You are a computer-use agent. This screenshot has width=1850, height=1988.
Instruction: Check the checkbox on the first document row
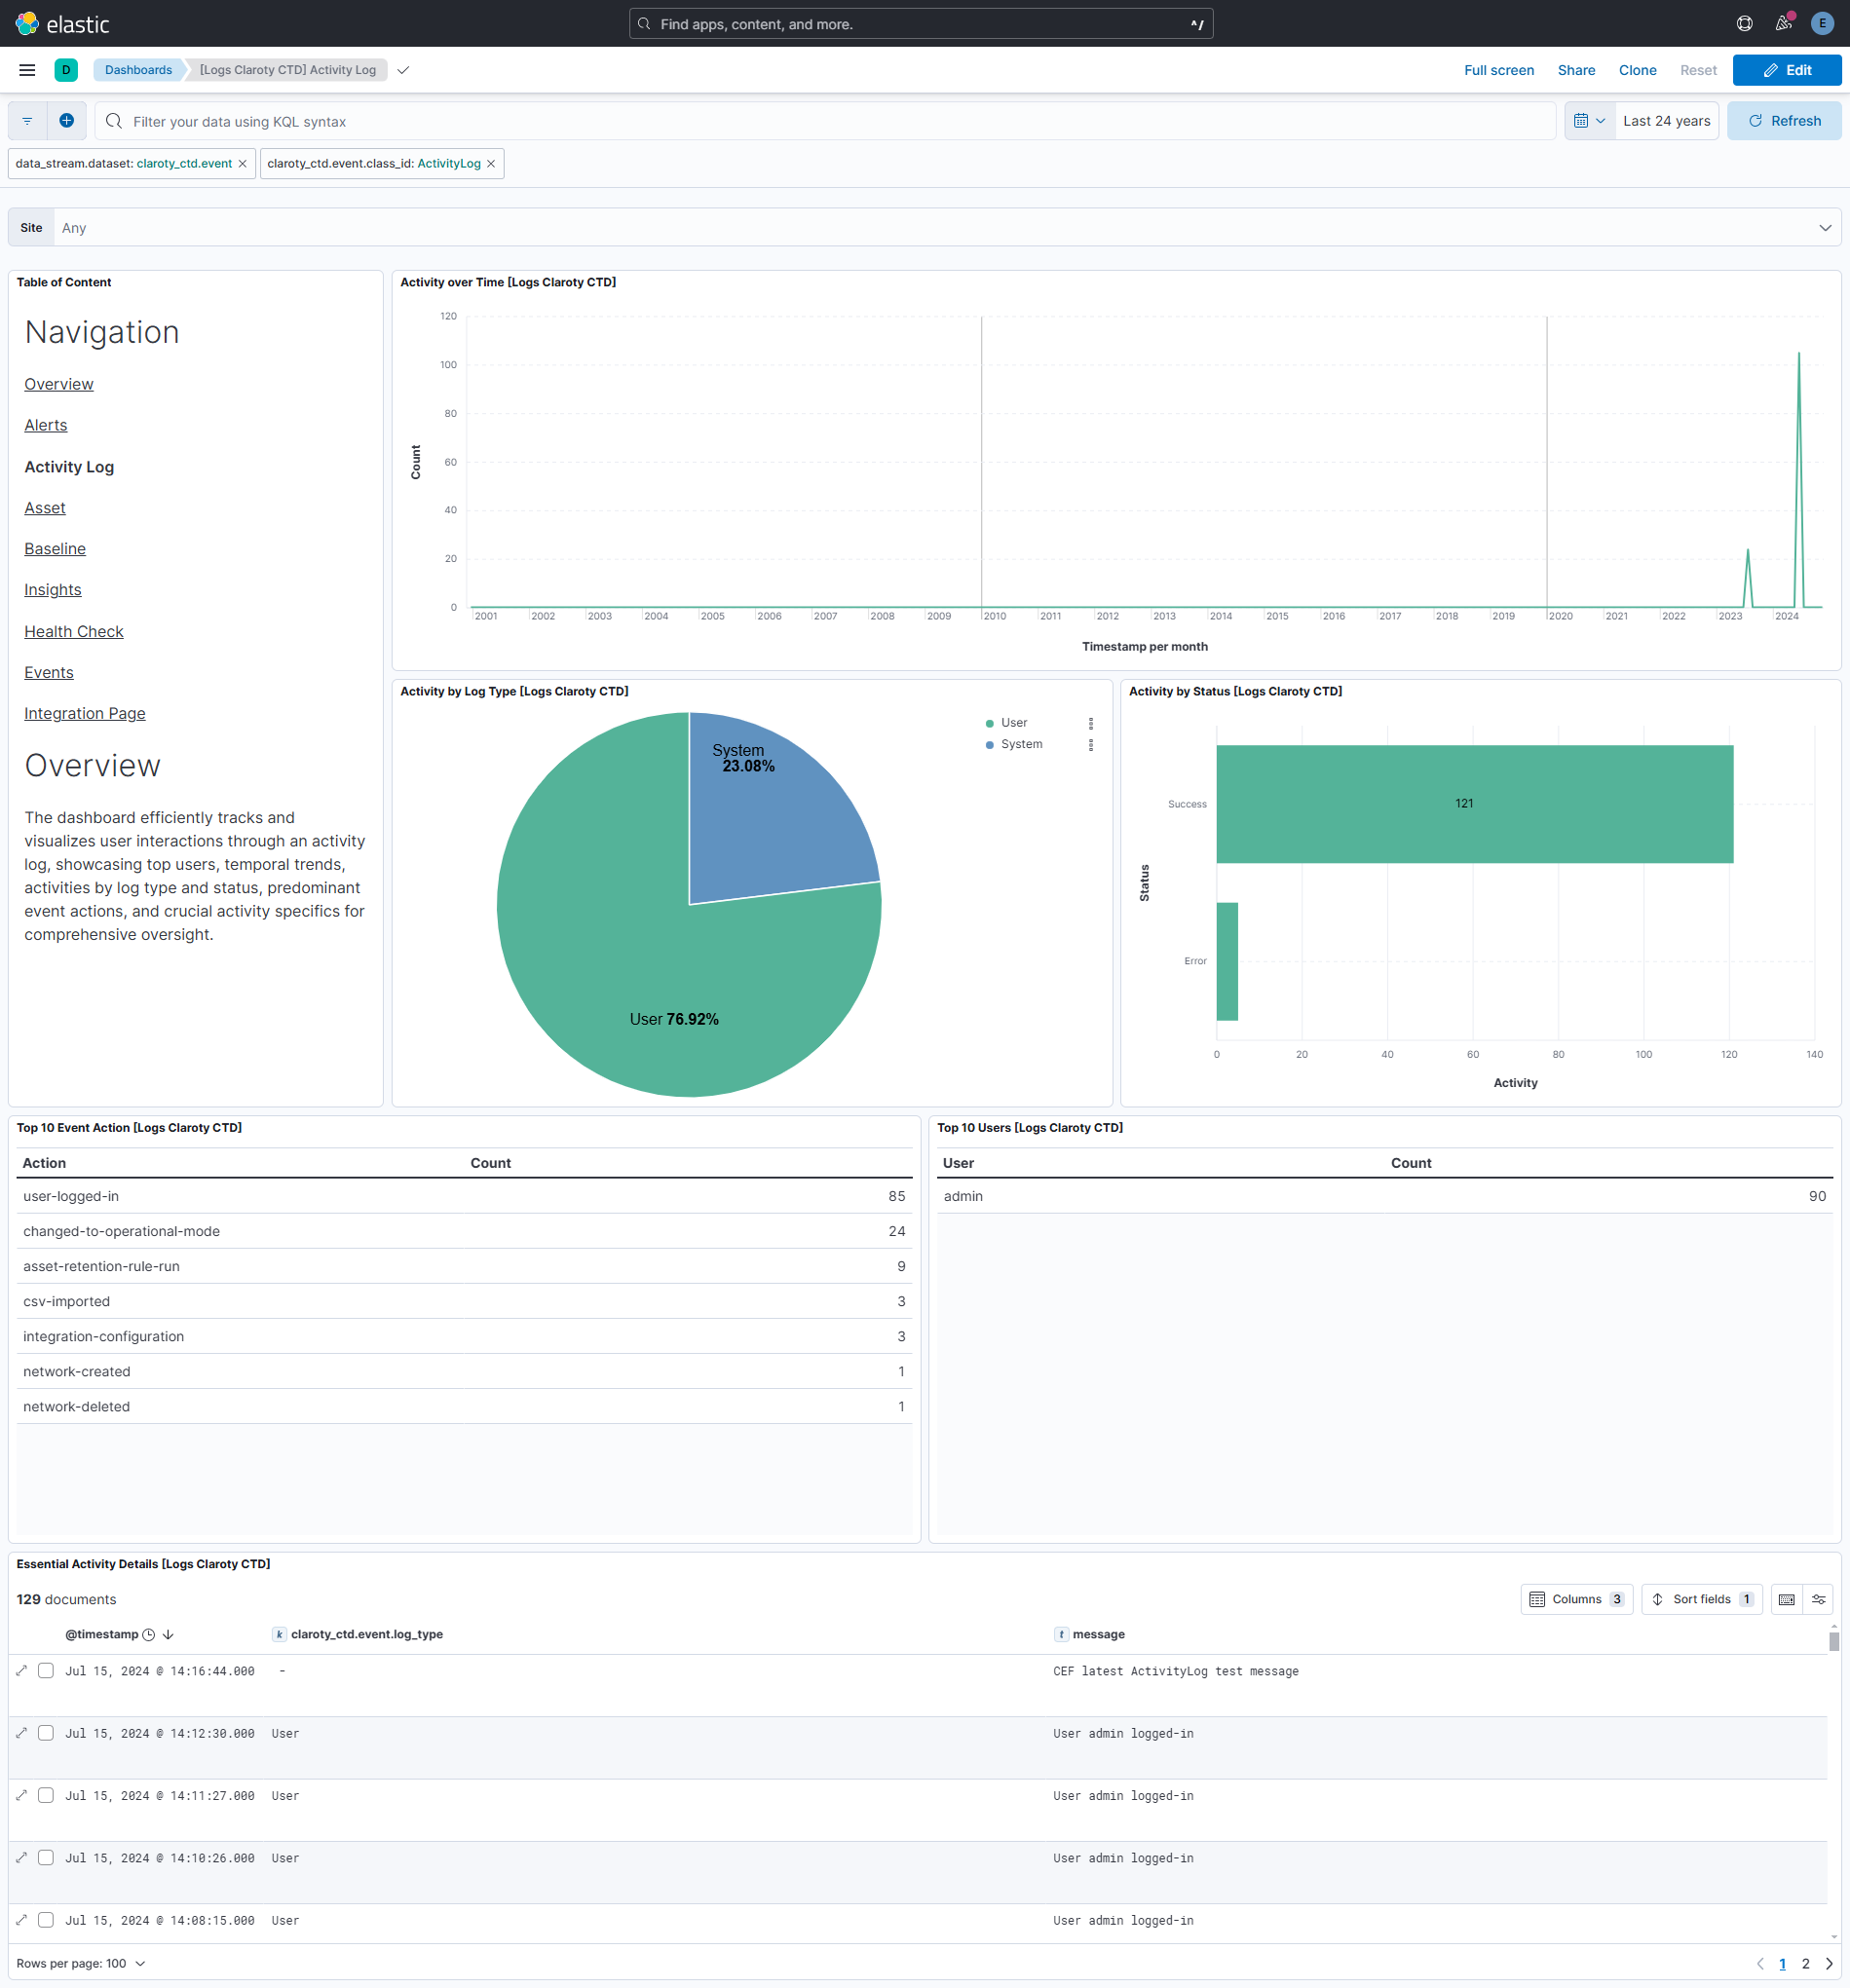[x=46, y=1670]
